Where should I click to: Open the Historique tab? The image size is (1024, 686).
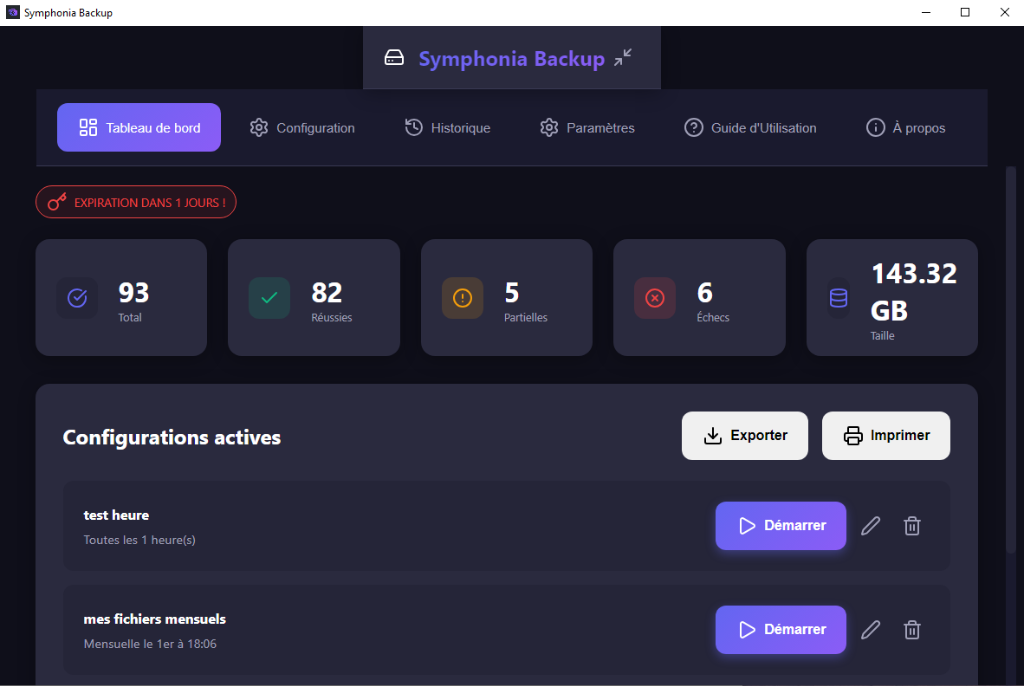tap(447, 127)
